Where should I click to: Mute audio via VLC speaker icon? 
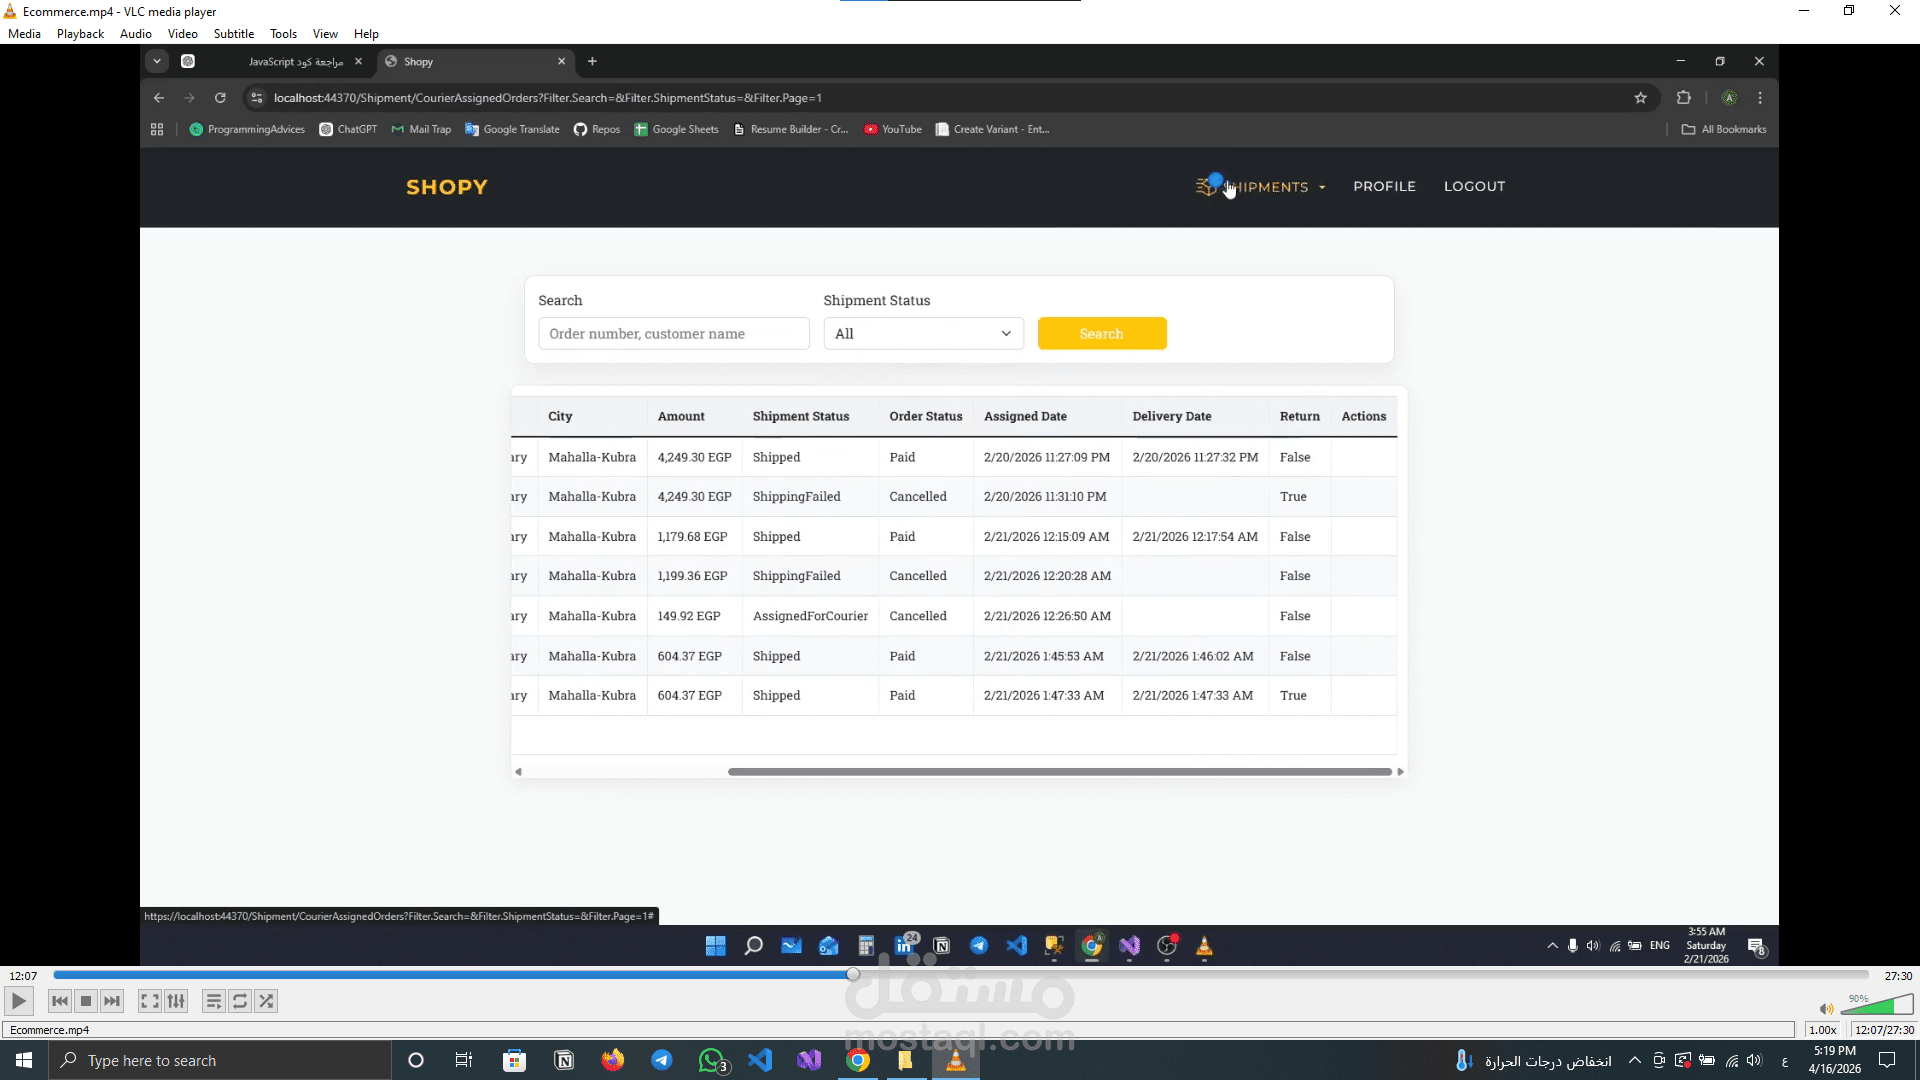tap(1826, 1009)
